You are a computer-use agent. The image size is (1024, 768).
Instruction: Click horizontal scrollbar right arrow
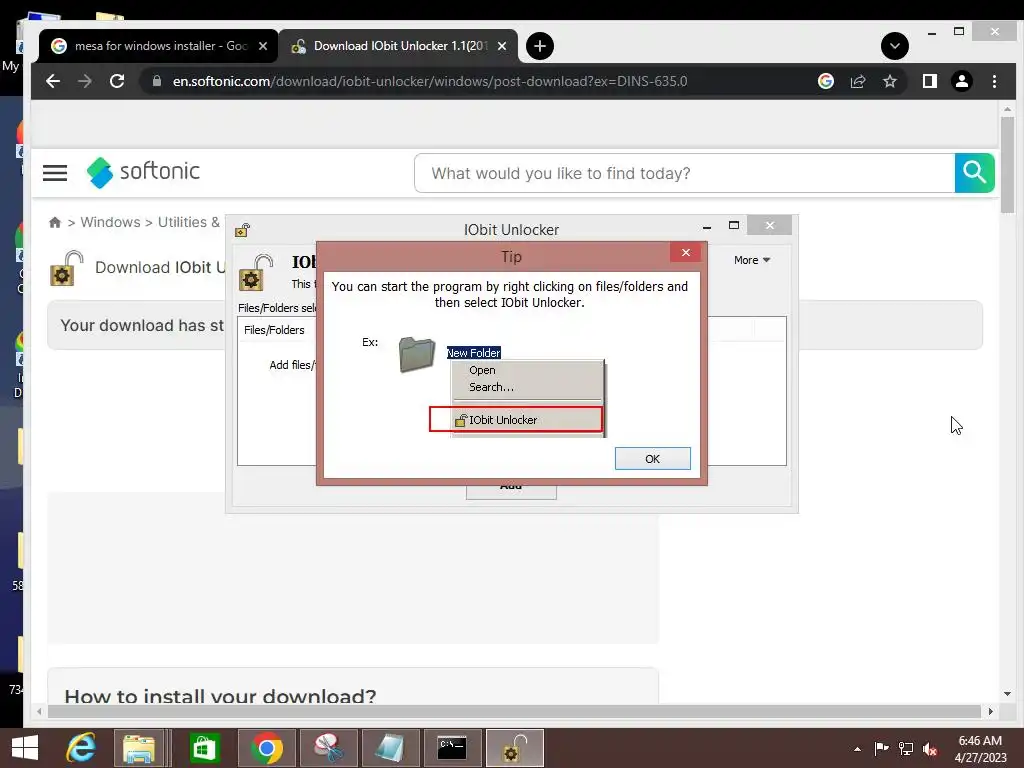point(991,711)
